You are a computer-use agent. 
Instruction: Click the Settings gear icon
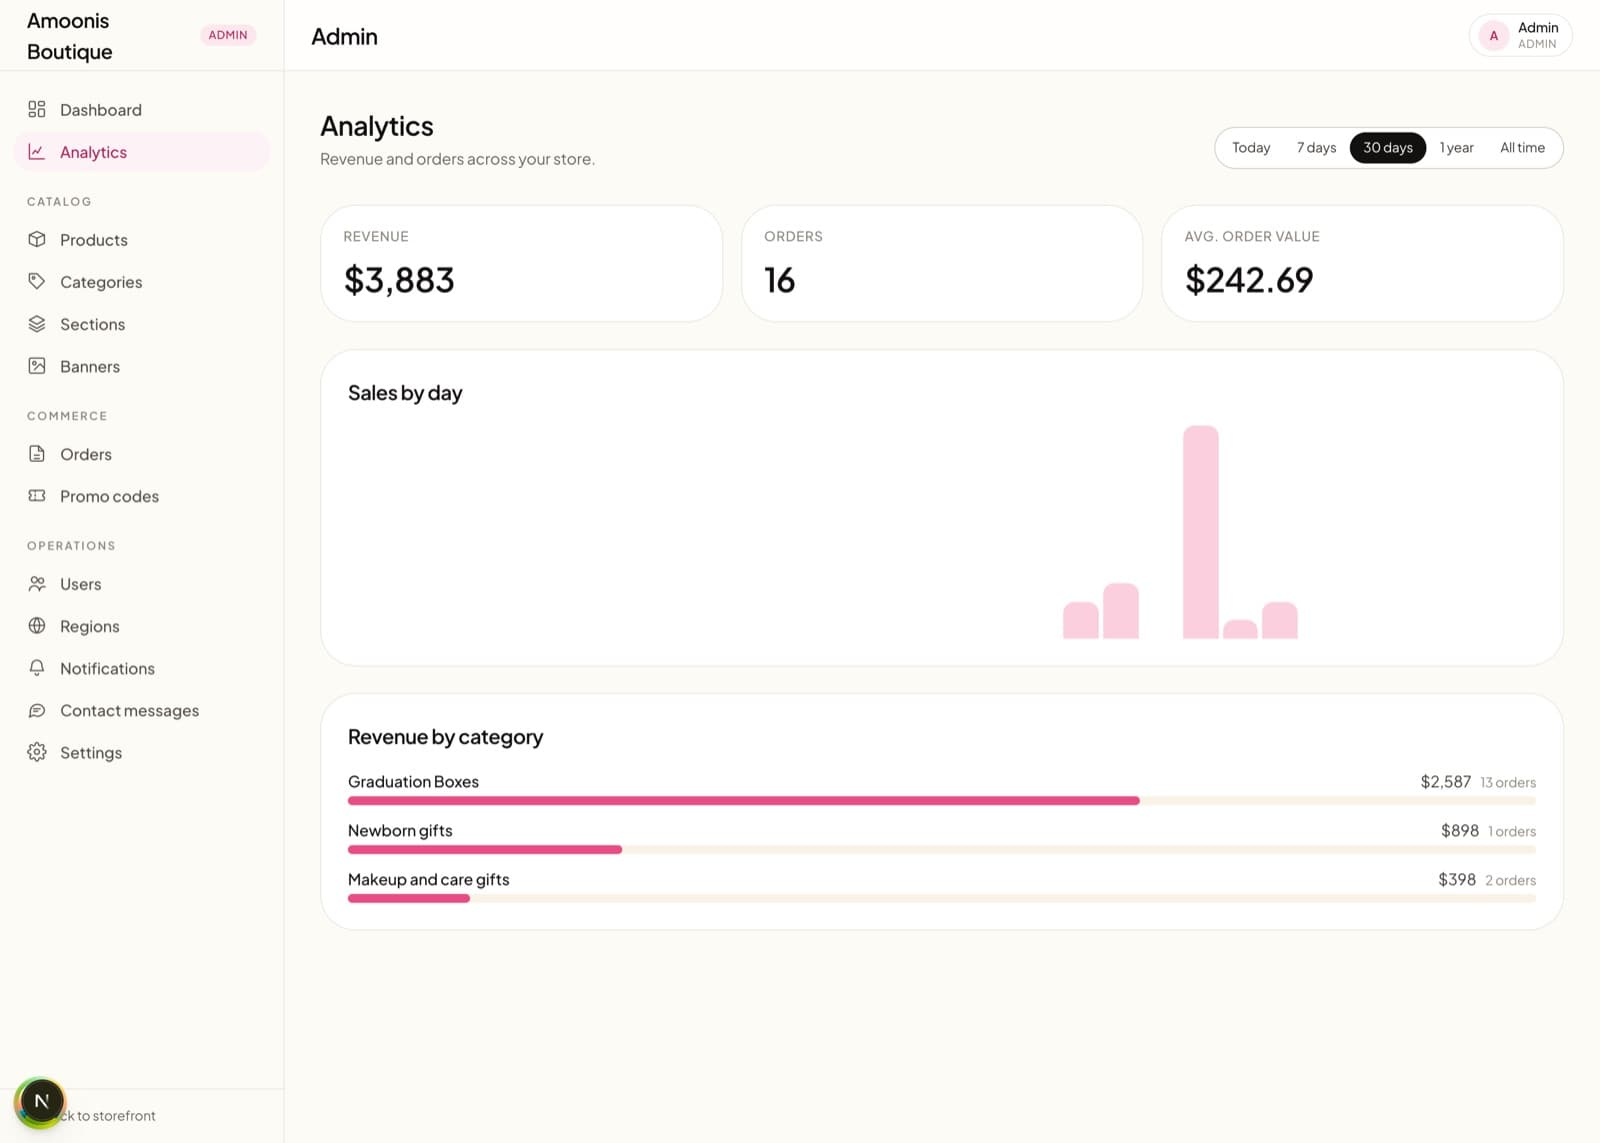click(37, 752)
